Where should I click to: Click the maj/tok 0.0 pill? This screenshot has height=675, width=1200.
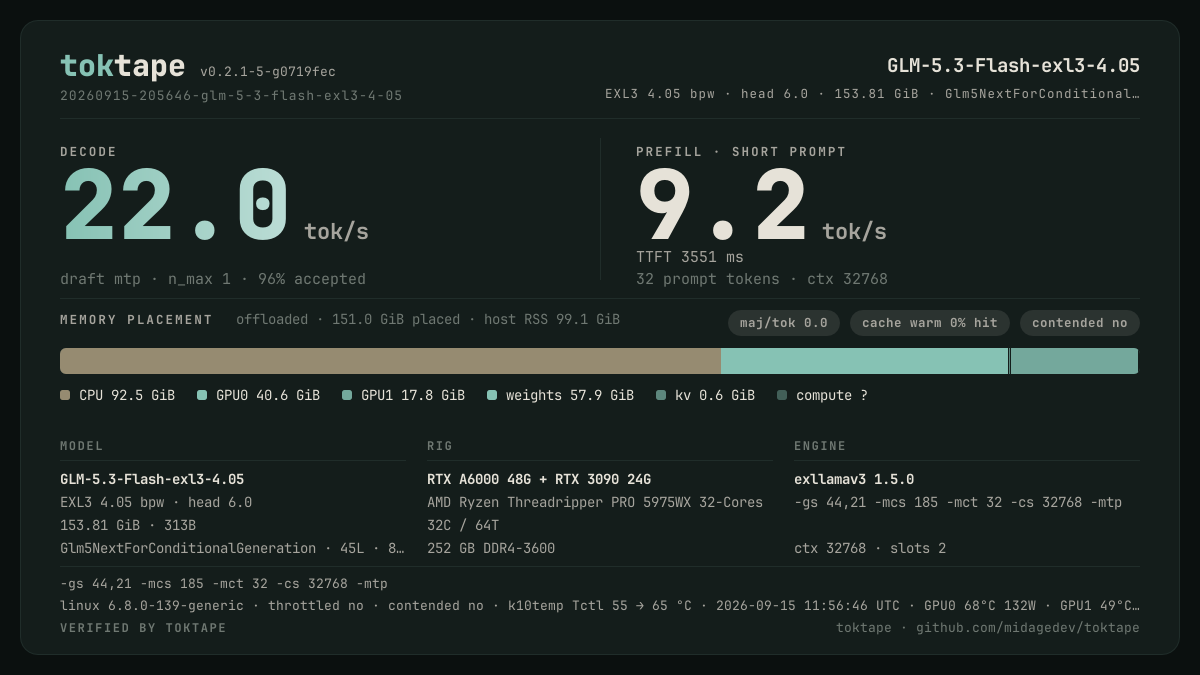click(x=784, y=323)
